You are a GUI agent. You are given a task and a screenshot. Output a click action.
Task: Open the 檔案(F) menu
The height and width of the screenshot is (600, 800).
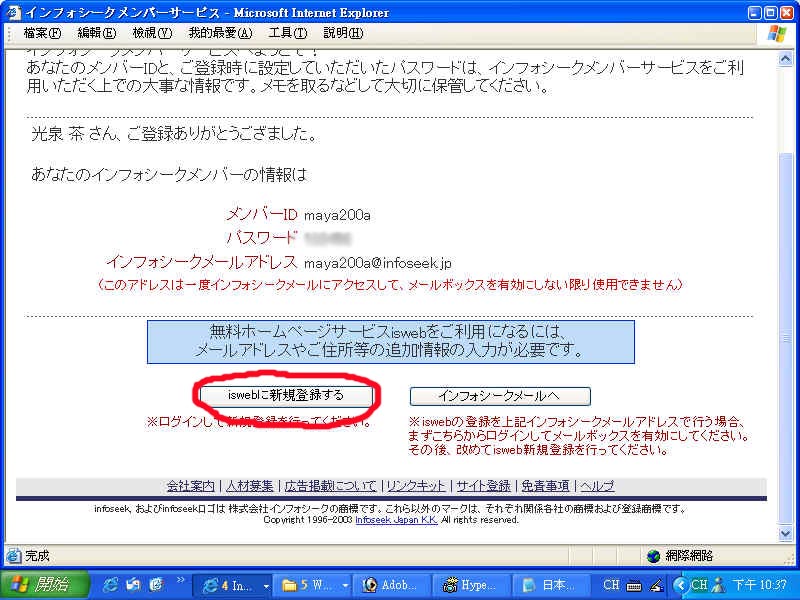42,33
